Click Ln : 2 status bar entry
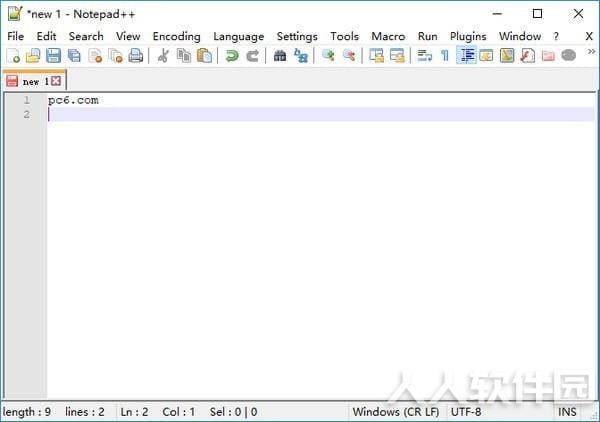Screen dimensions: 600x422 tap(134, 412)
